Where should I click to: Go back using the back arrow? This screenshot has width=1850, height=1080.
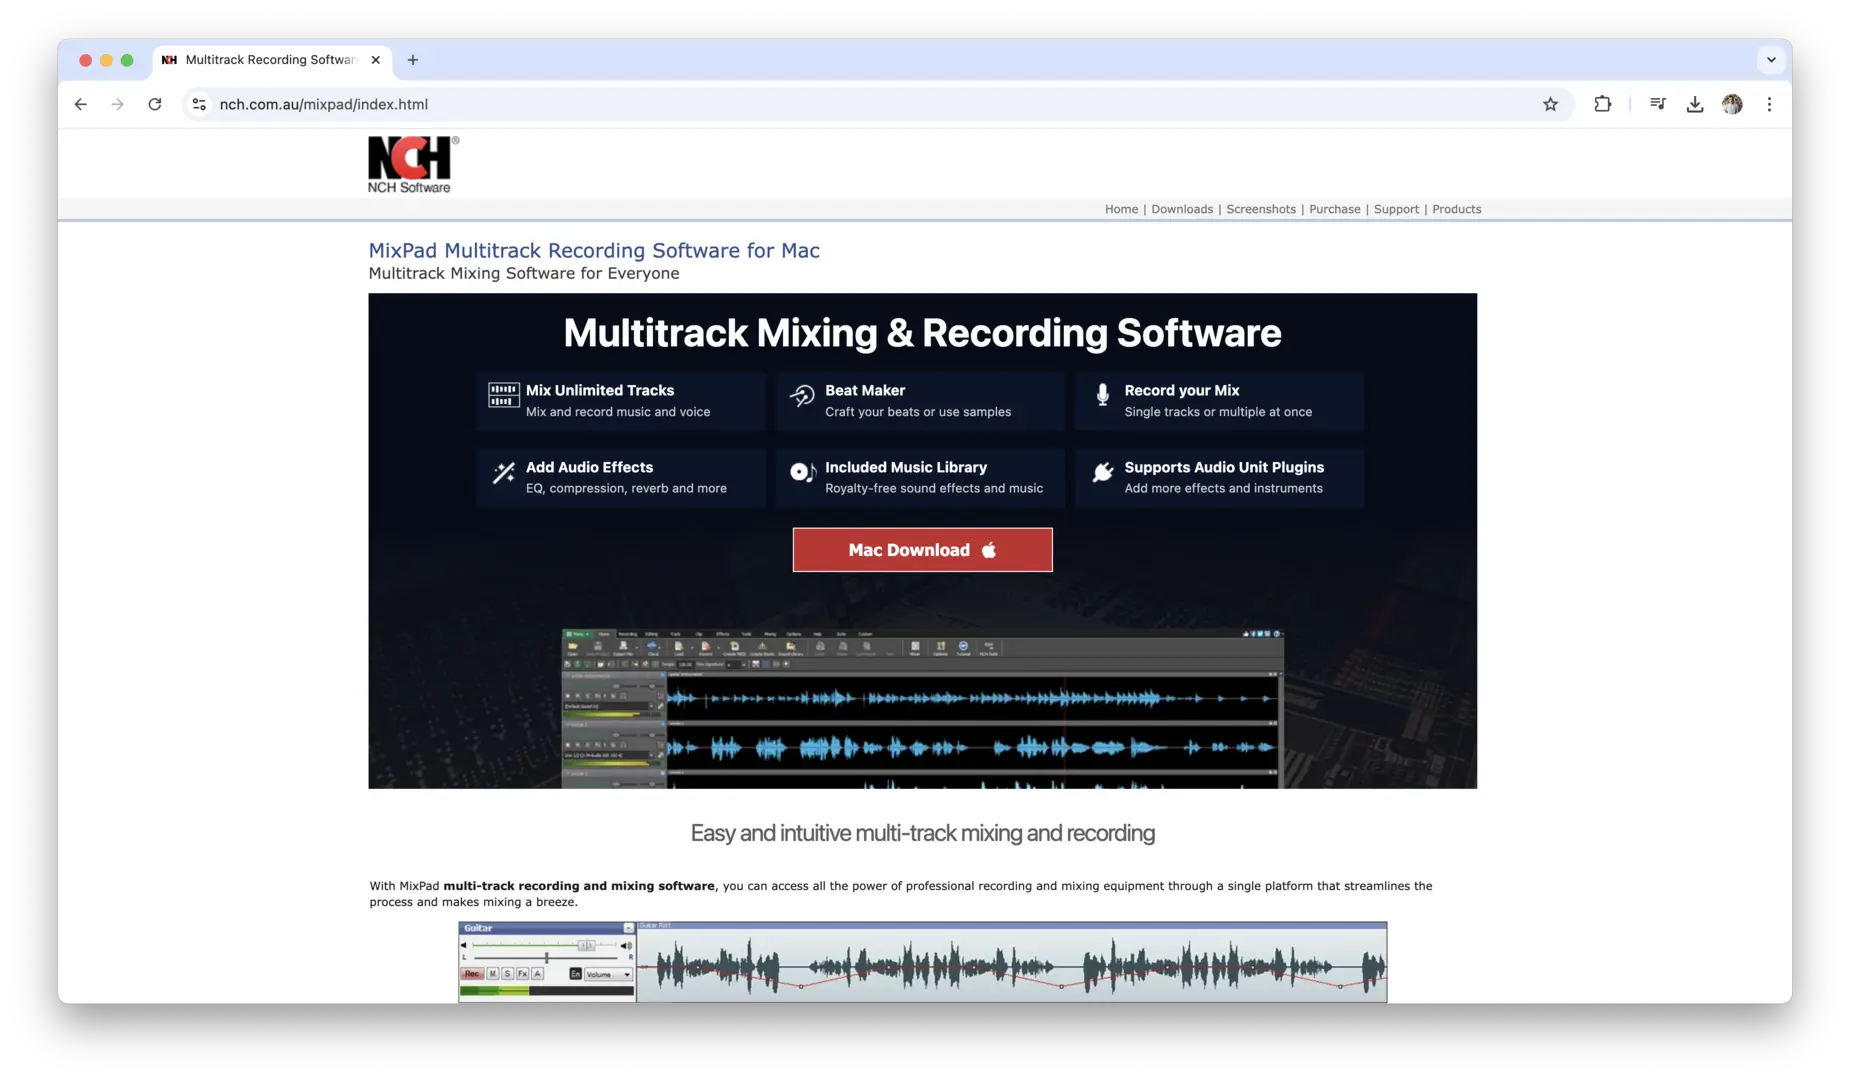click(81, 104)
